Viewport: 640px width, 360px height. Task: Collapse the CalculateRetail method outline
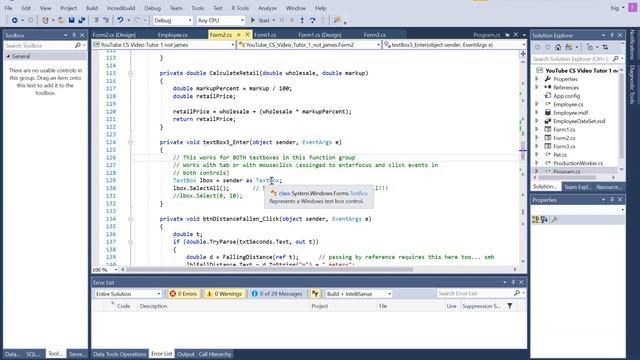130,73
